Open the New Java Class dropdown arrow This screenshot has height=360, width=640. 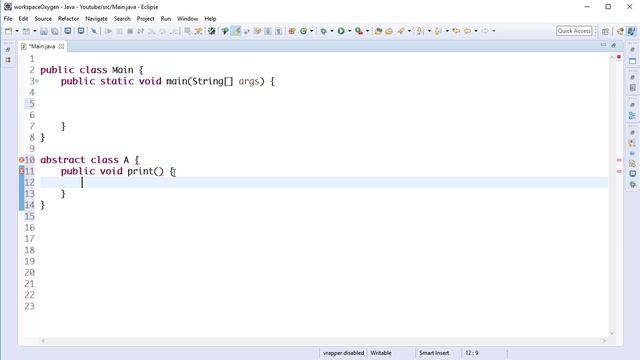(312, 31)
